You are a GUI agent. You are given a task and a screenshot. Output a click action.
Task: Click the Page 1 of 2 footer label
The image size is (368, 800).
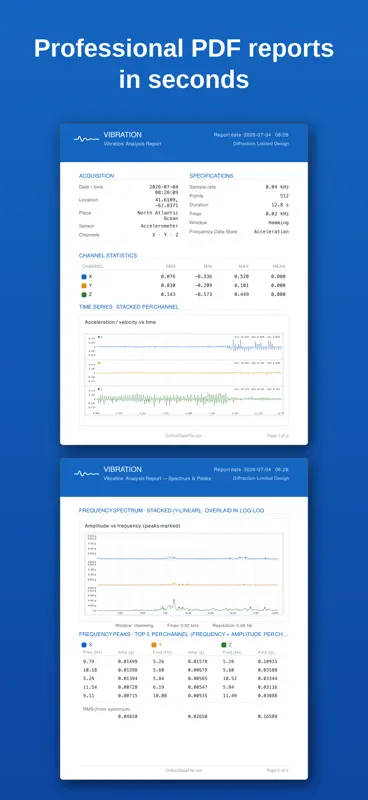click(278, 436)
